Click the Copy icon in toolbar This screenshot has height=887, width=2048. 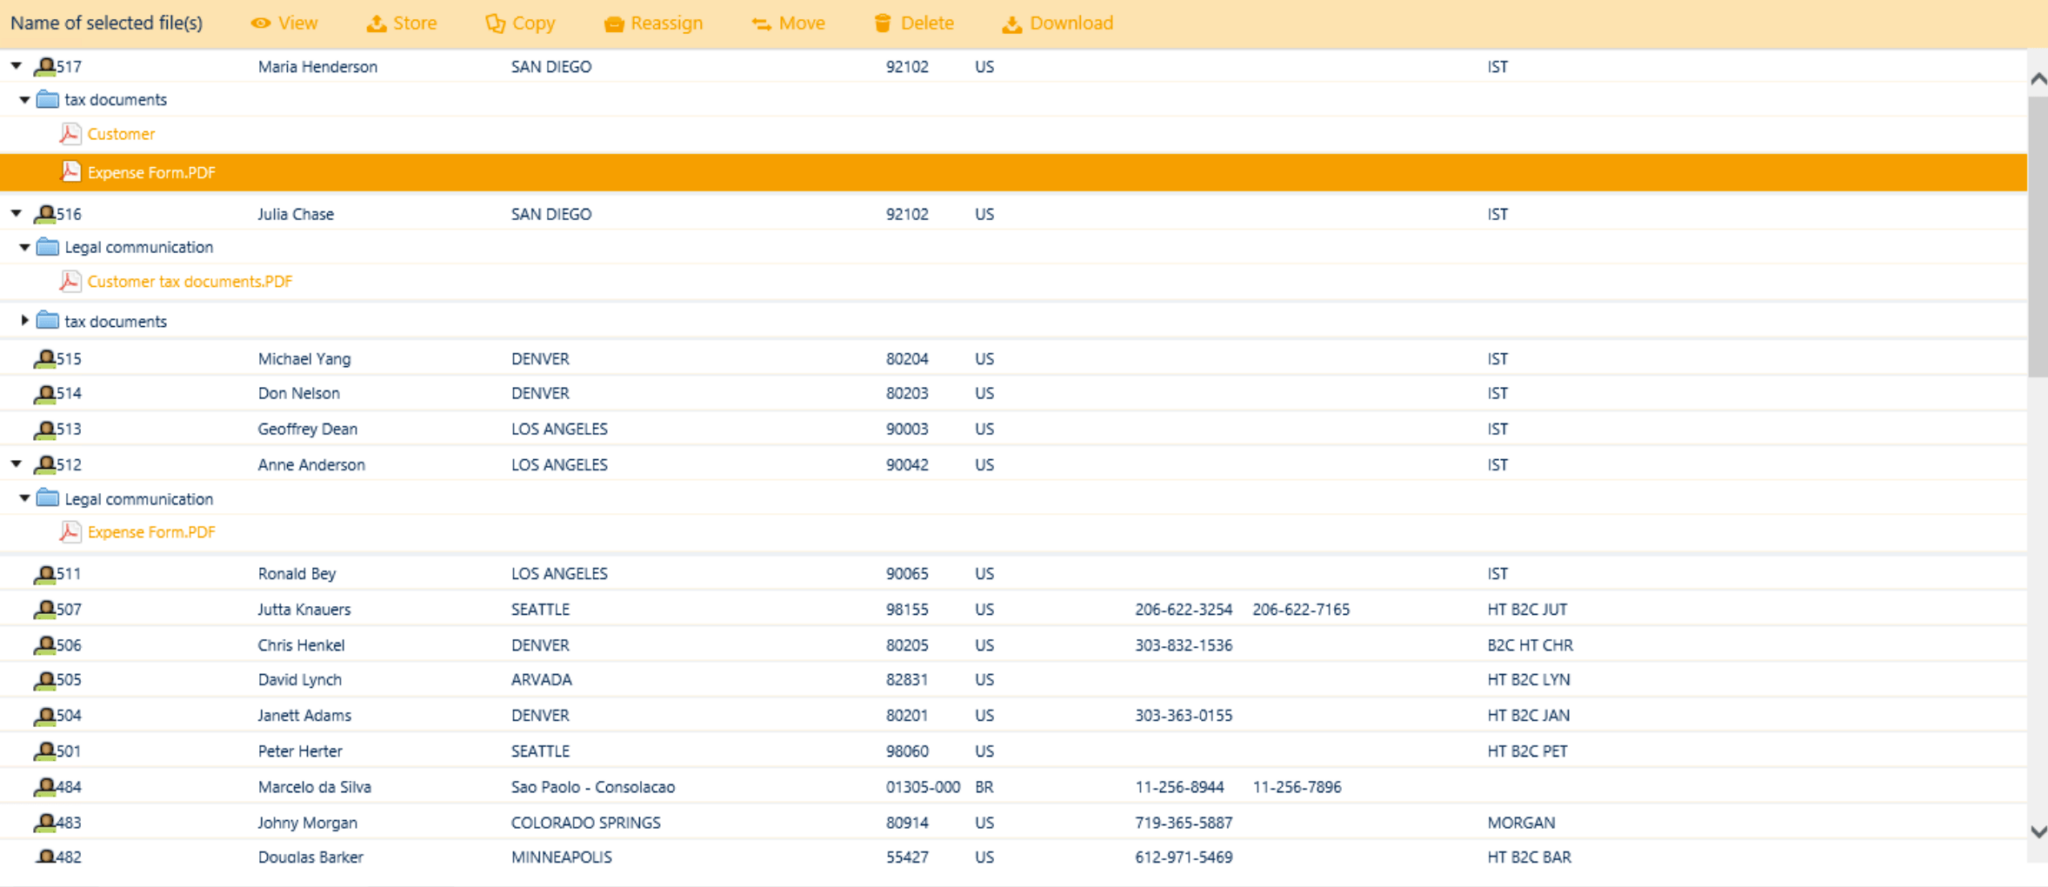point(495,23)
